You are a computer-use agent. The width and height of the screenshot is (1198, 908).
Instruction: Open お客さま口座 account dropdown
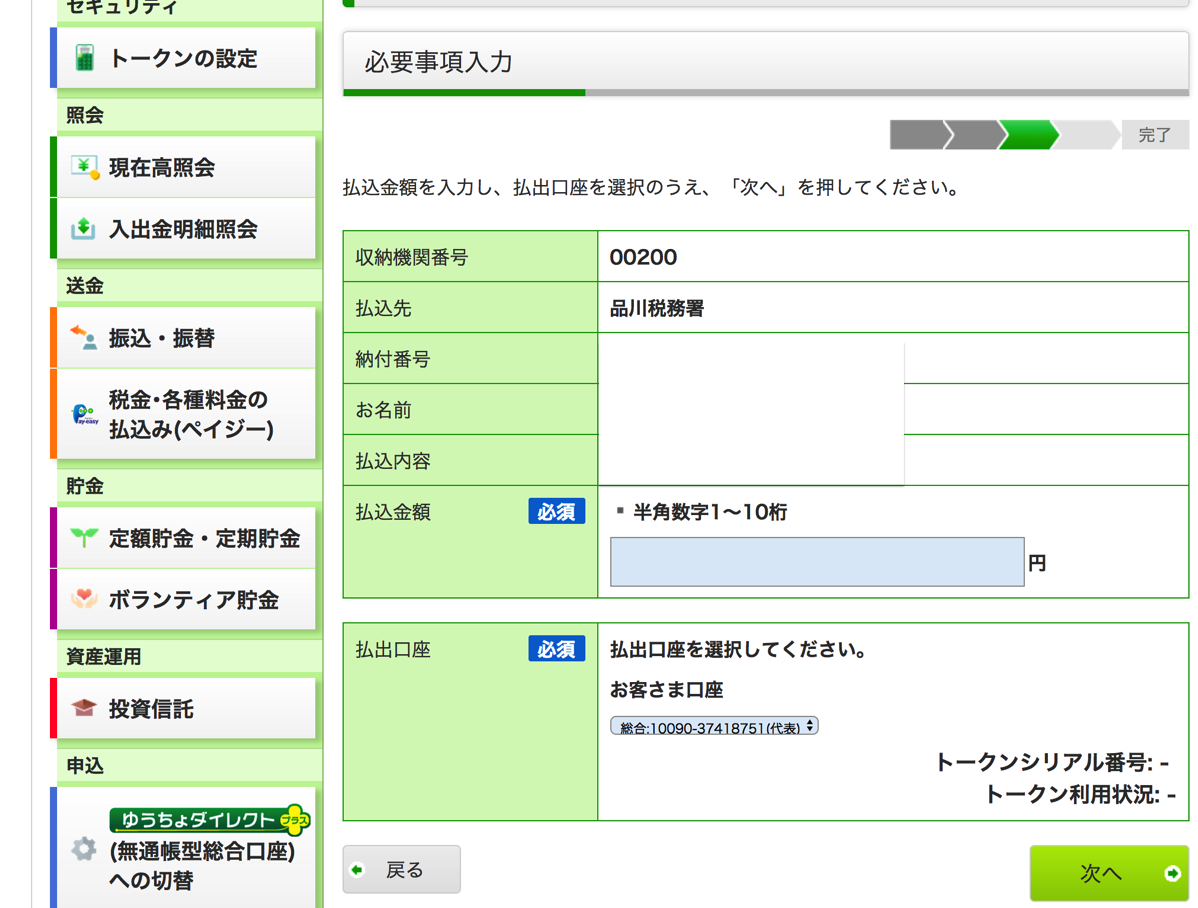(714, 727)
